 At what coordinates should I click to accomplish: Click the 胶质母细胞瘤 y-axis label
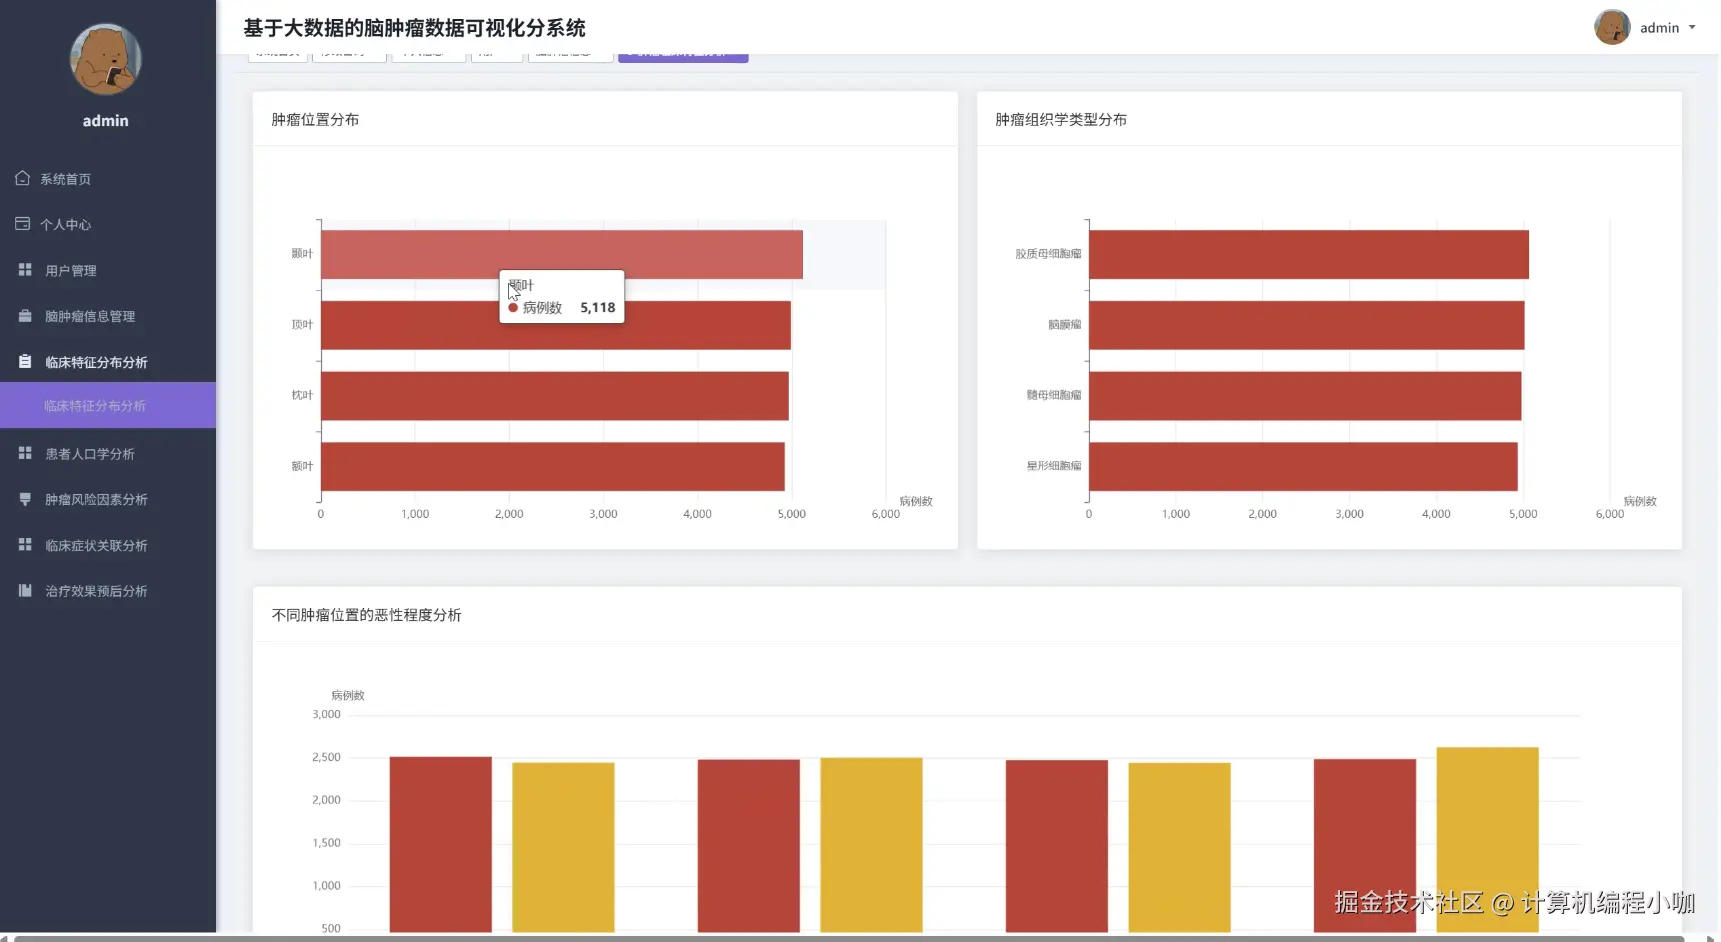(1048, 254)
